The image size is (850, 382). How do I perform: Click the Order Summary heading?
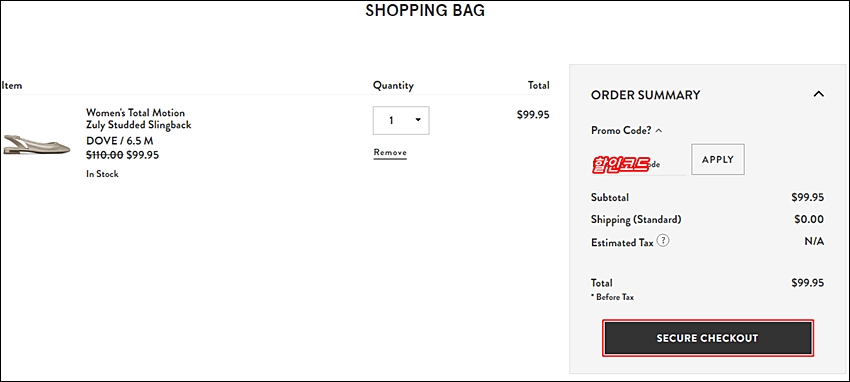646,95
